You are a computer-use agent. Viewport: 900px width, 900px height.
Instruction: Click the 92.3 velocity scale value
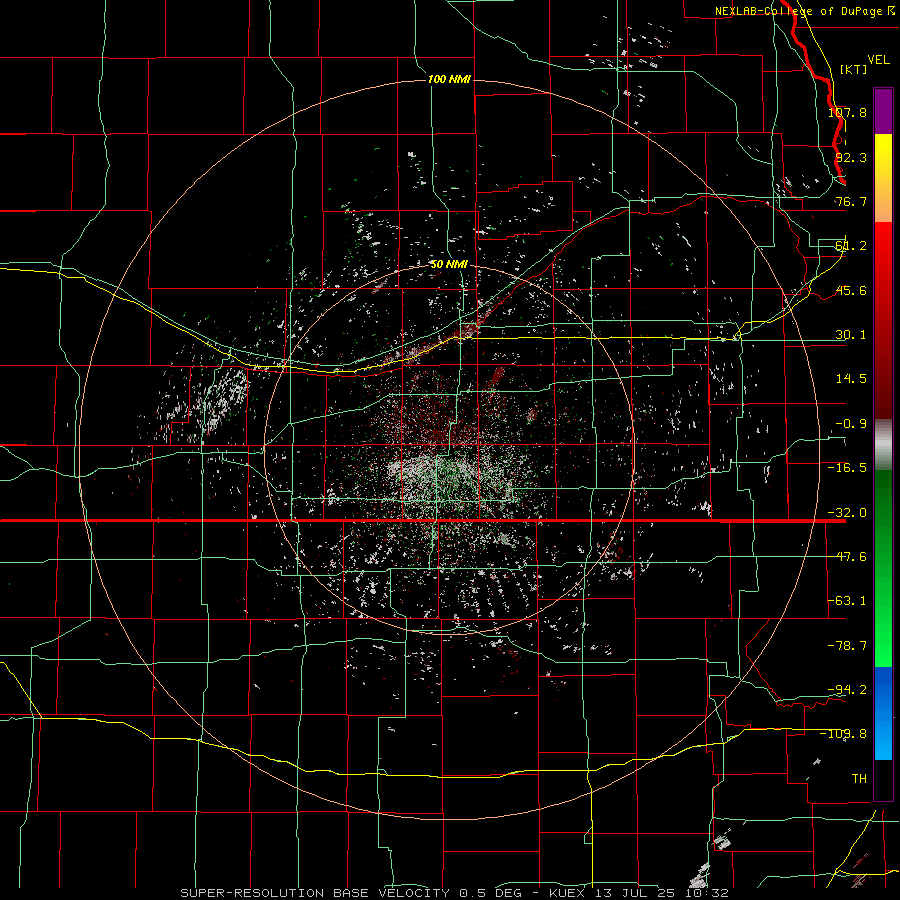(851, 157)
